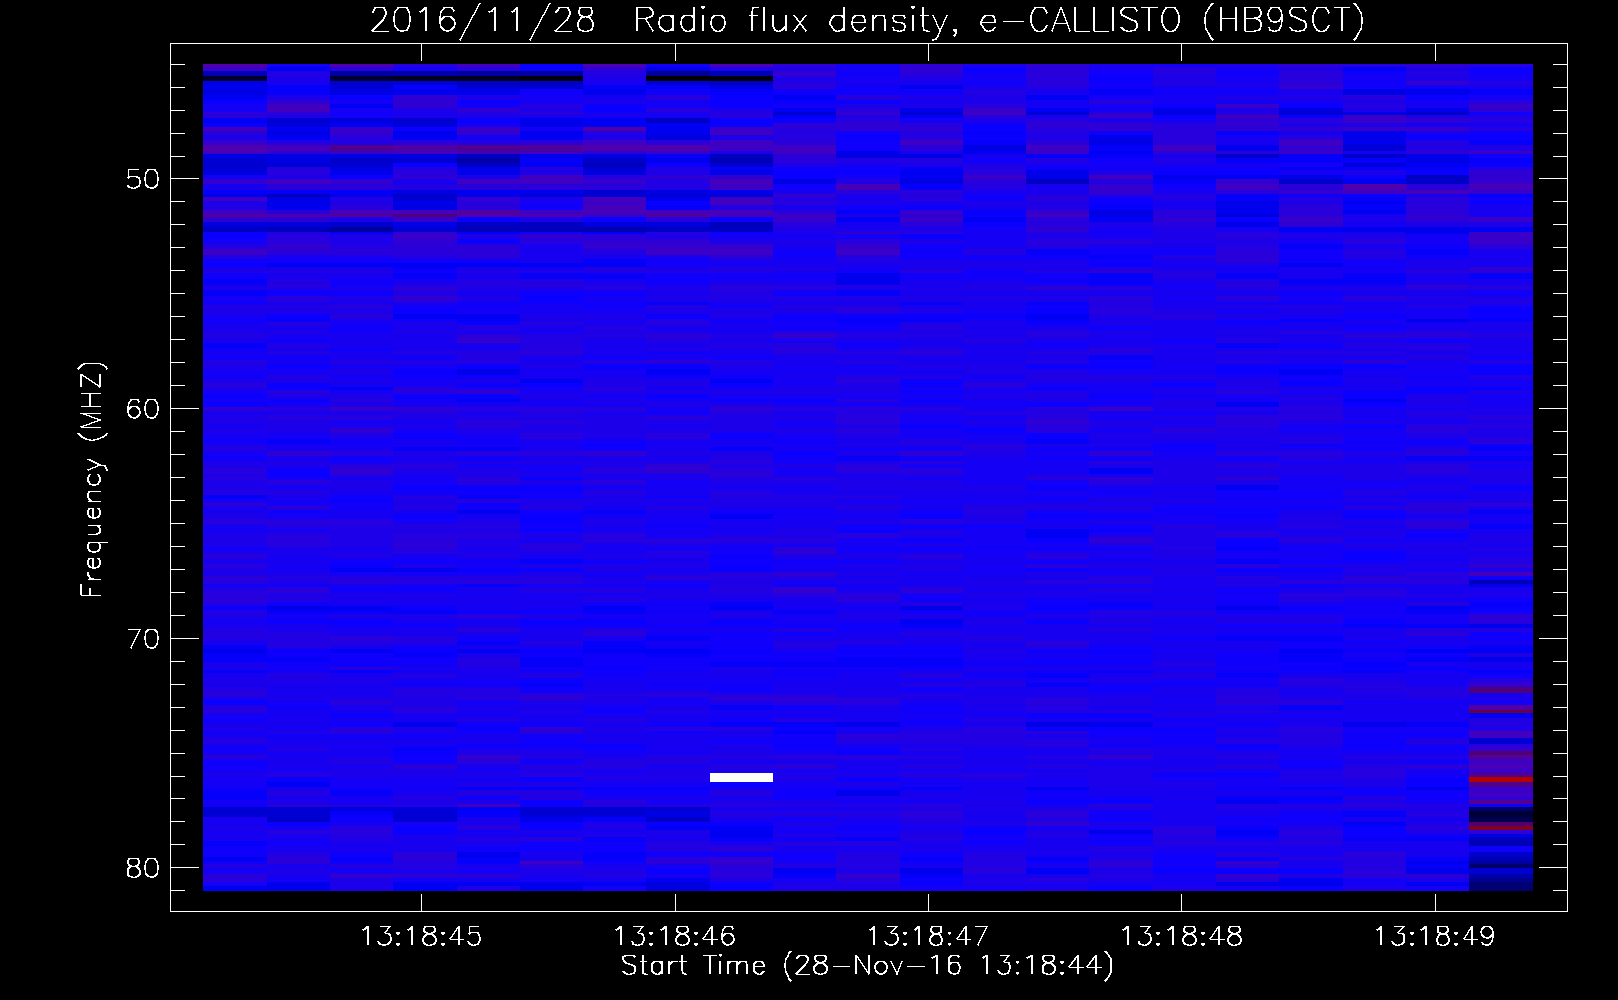The width and height of the screenshot is (1618, 1000).
Task: Click the frequency tick label 60
Action: [x=143, y=409]
